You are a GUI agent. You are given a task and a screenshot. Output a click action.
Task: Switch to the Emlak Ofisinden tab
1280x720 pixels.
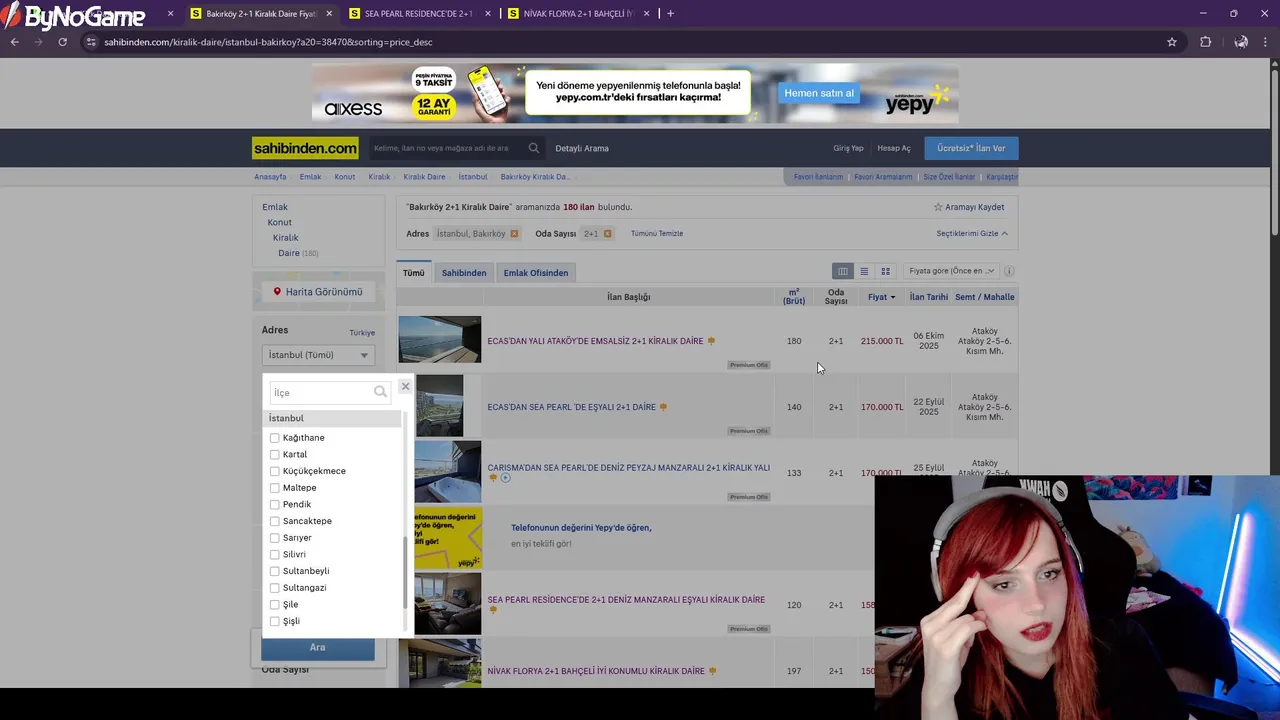(536, 273)
